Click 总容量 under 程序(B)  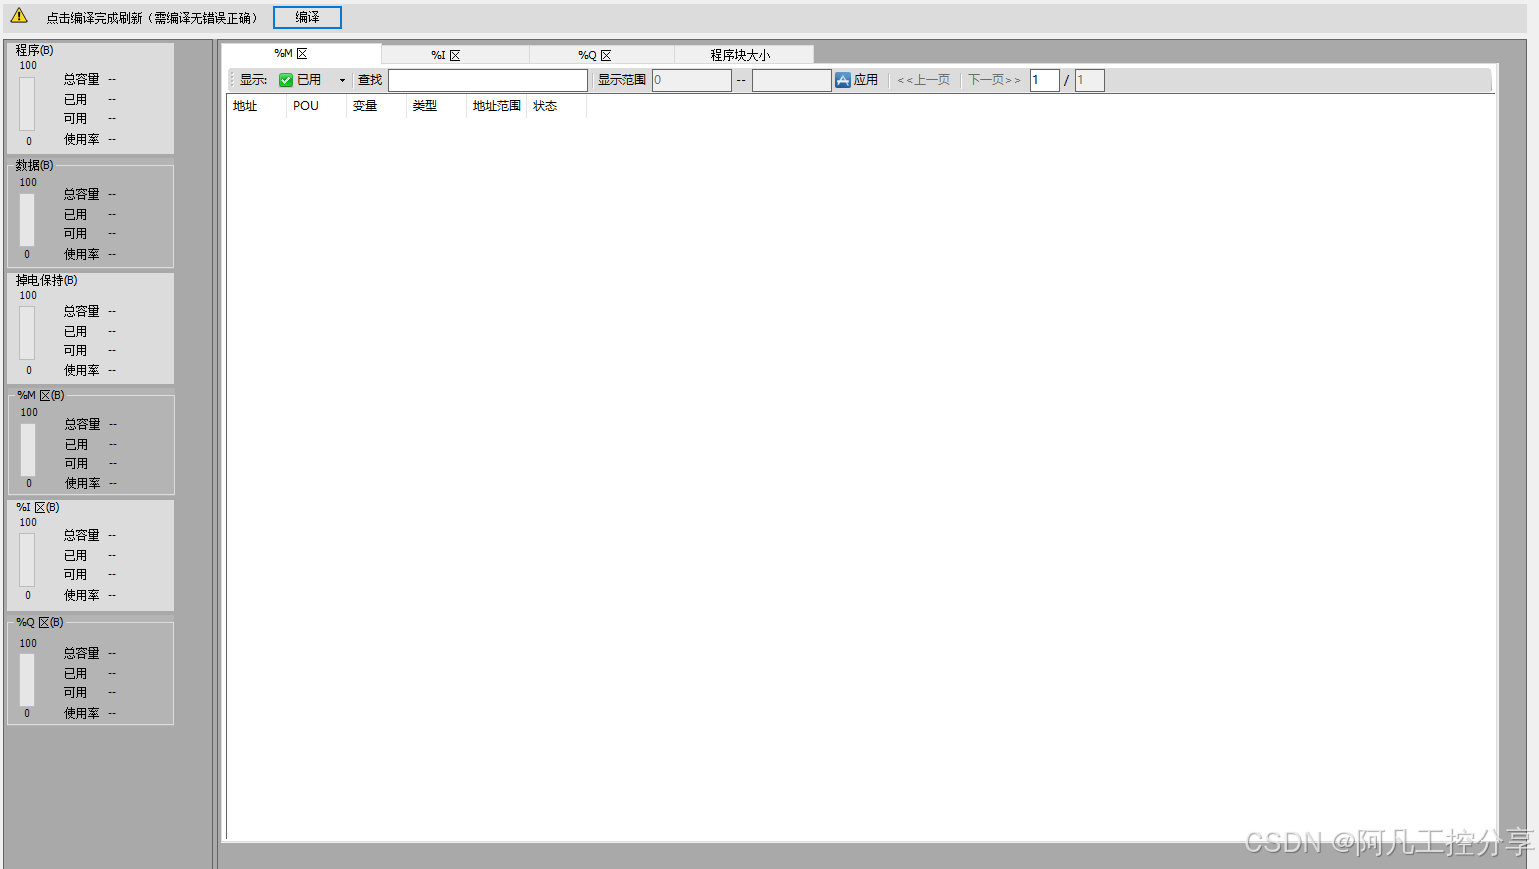click(82, 79)
